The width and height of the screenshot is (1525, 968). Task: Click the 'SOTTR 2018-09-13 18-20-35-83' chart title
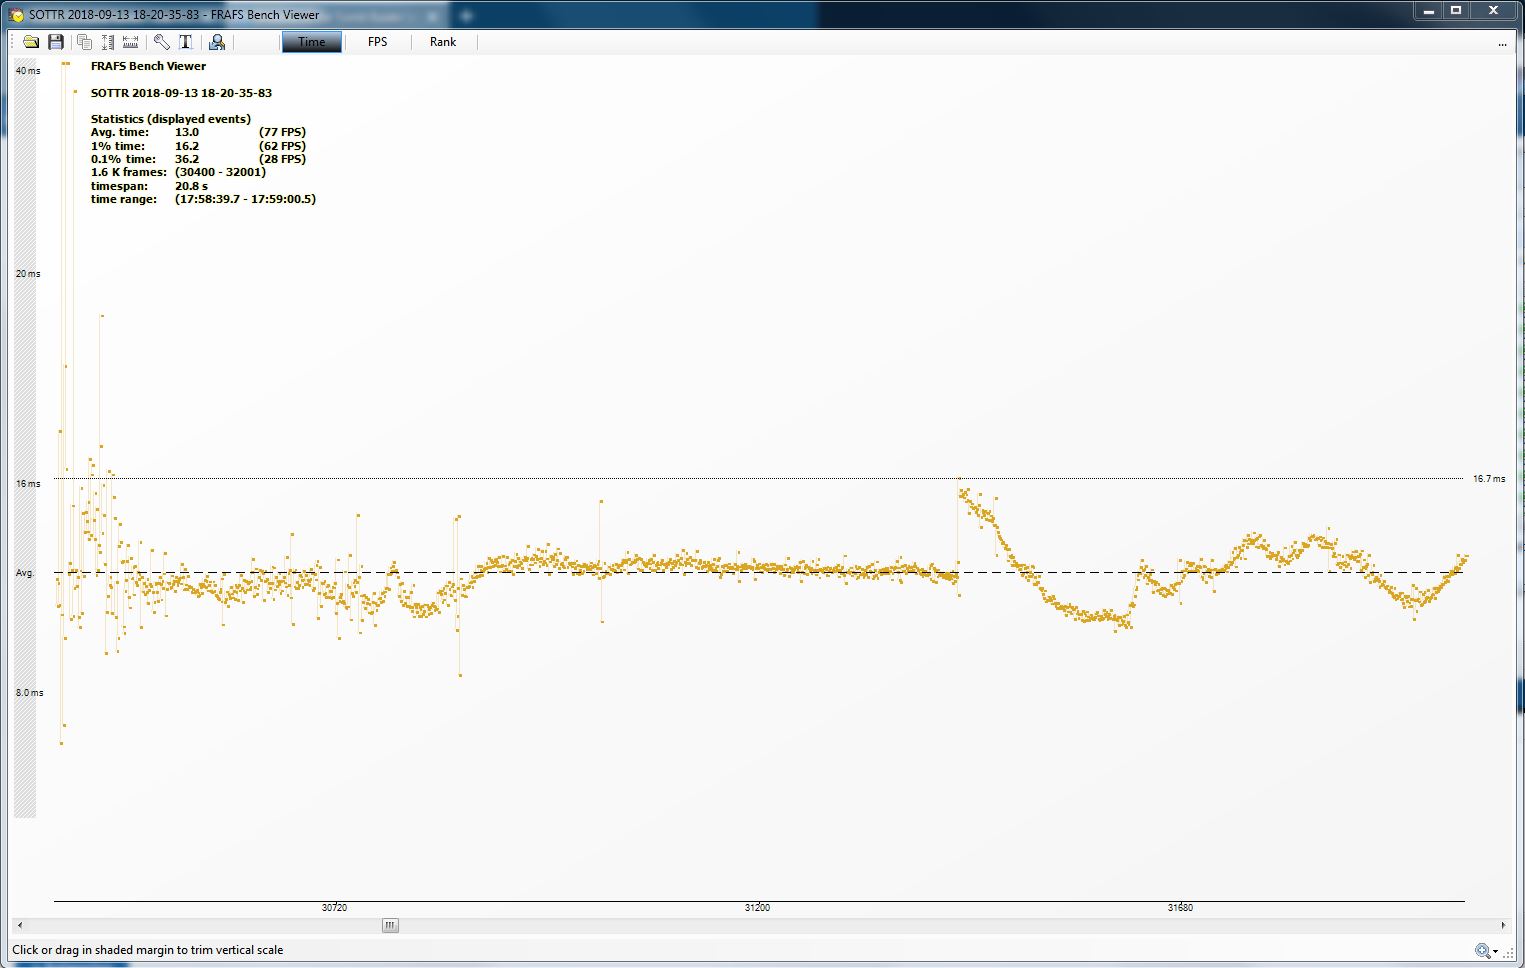pos(181,93)
